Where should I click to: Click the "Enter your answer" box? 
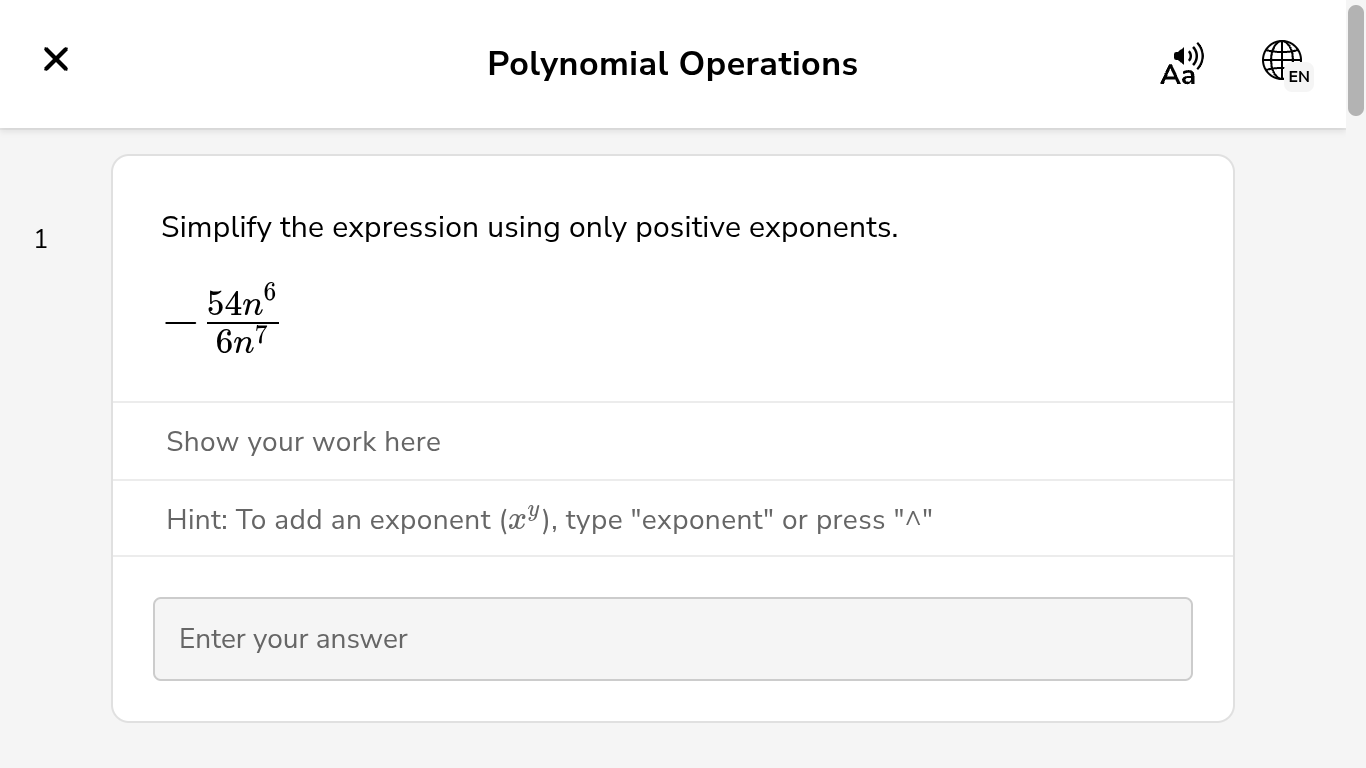point(672,639)
